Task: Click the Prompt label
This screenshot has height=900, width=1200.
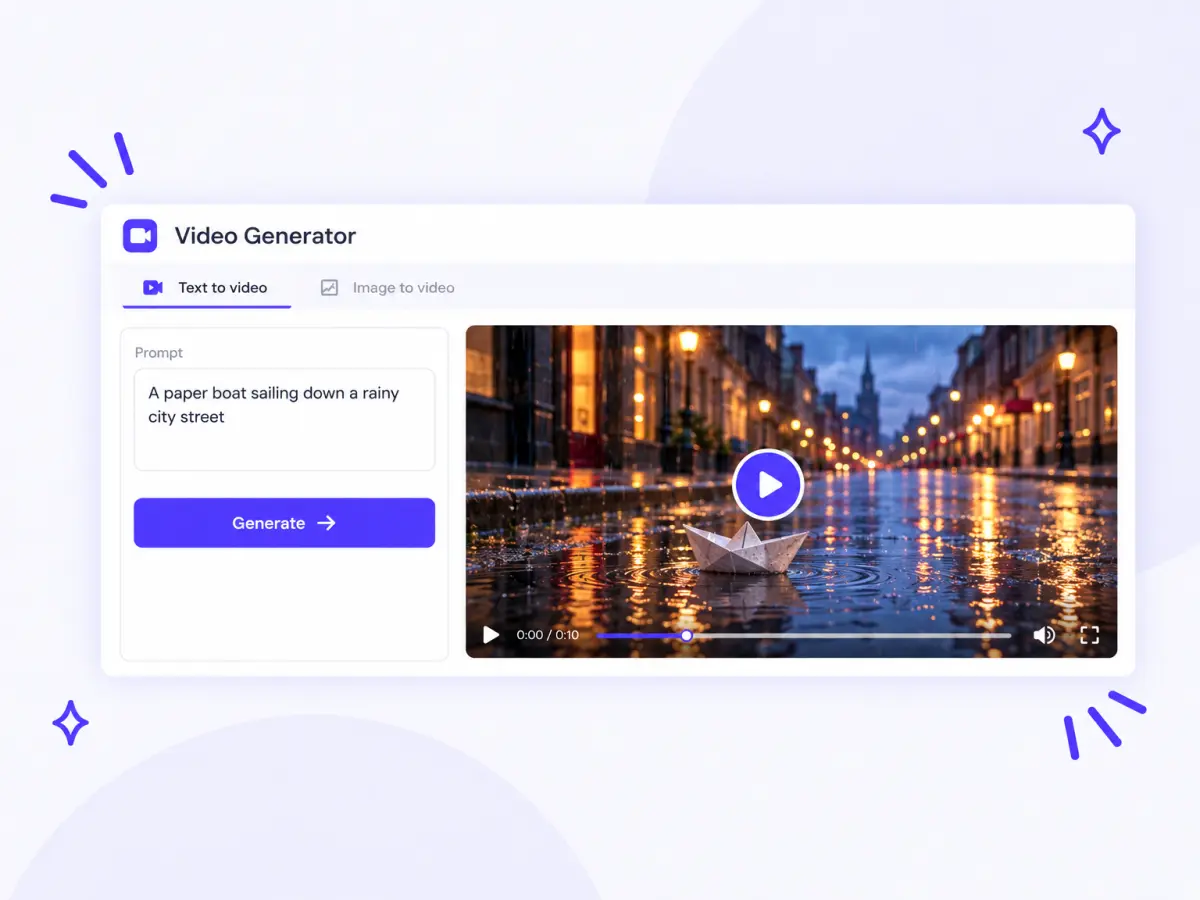Action: (x=159, y=353)
